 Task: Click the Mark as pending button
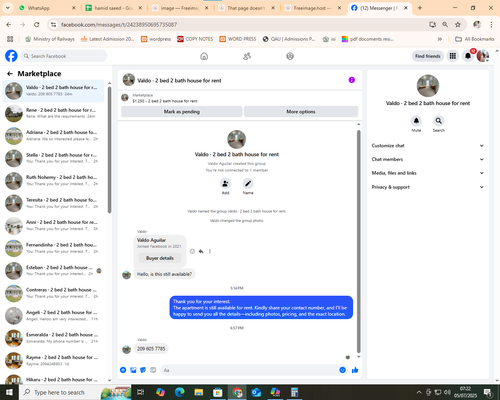coord(182,112)
